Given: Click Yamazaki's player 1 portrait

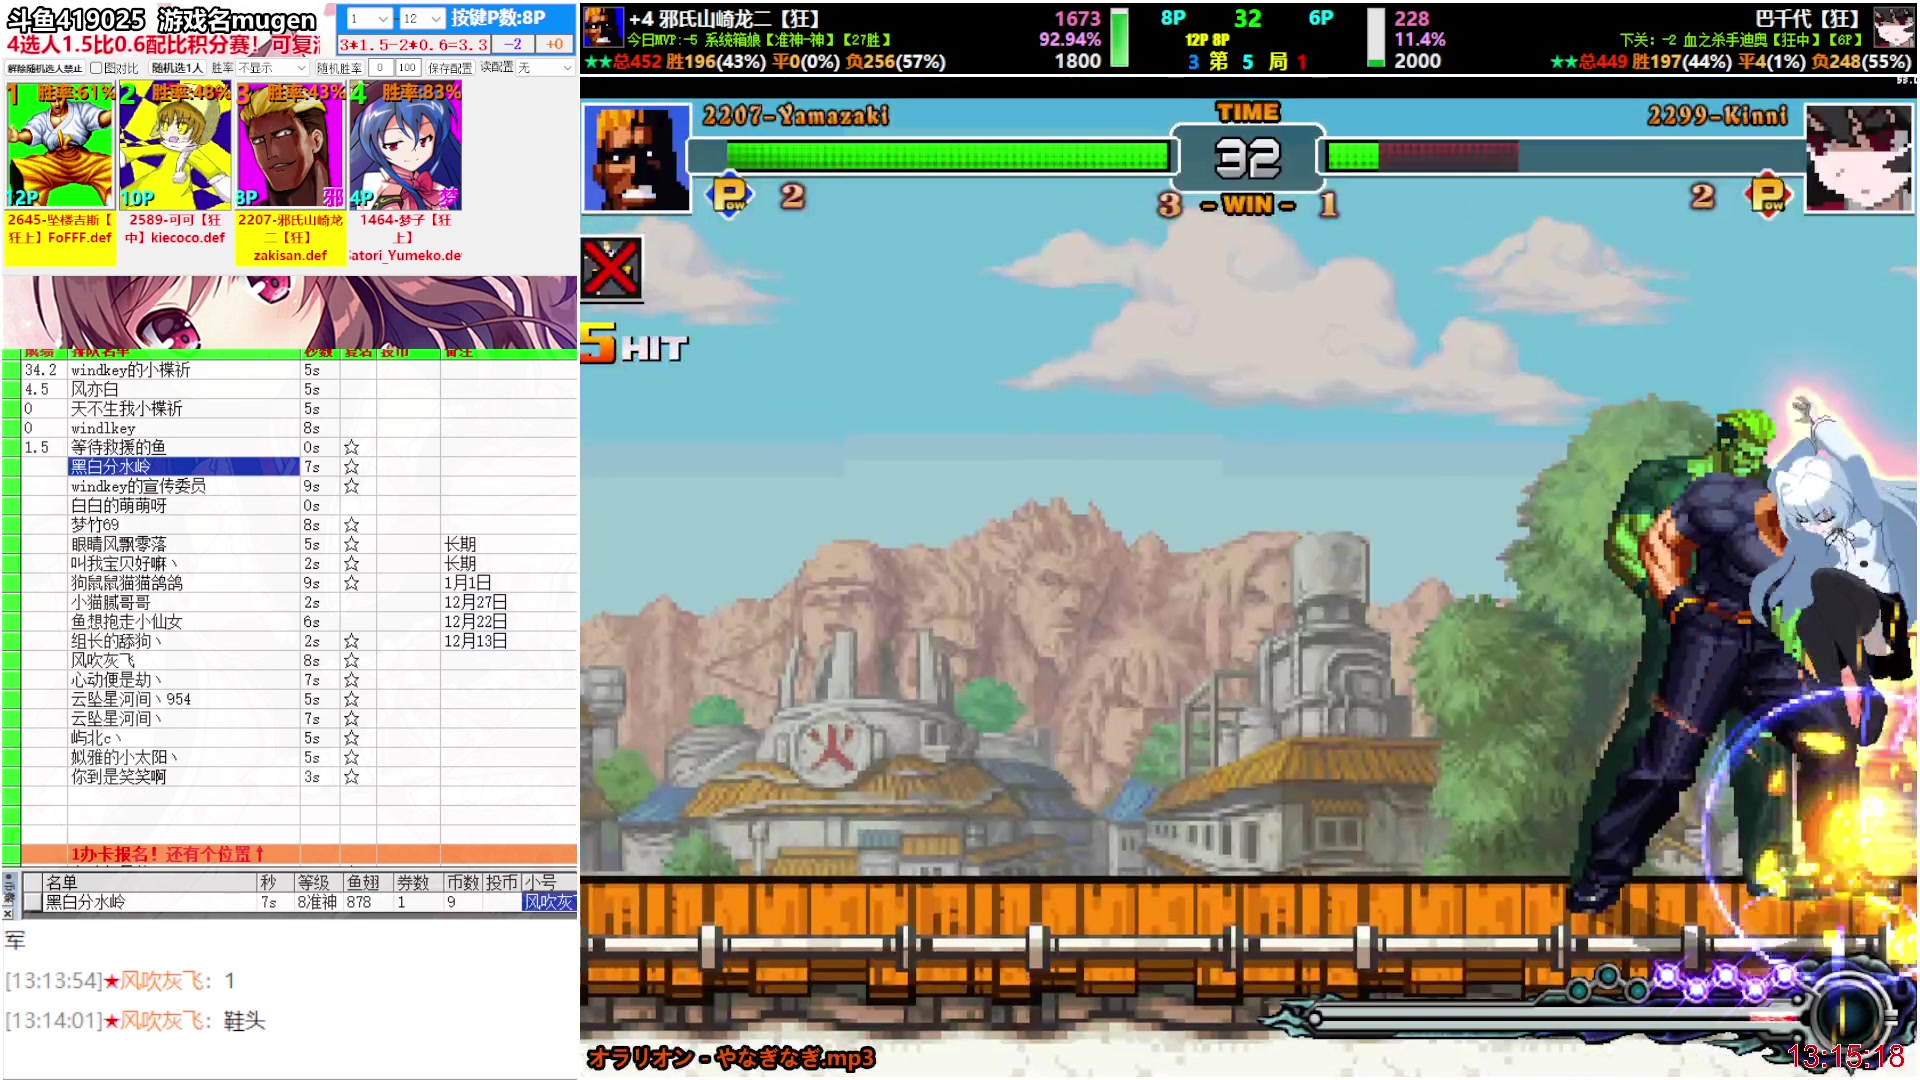Looking at the screenshot, I should coord(636,158).
